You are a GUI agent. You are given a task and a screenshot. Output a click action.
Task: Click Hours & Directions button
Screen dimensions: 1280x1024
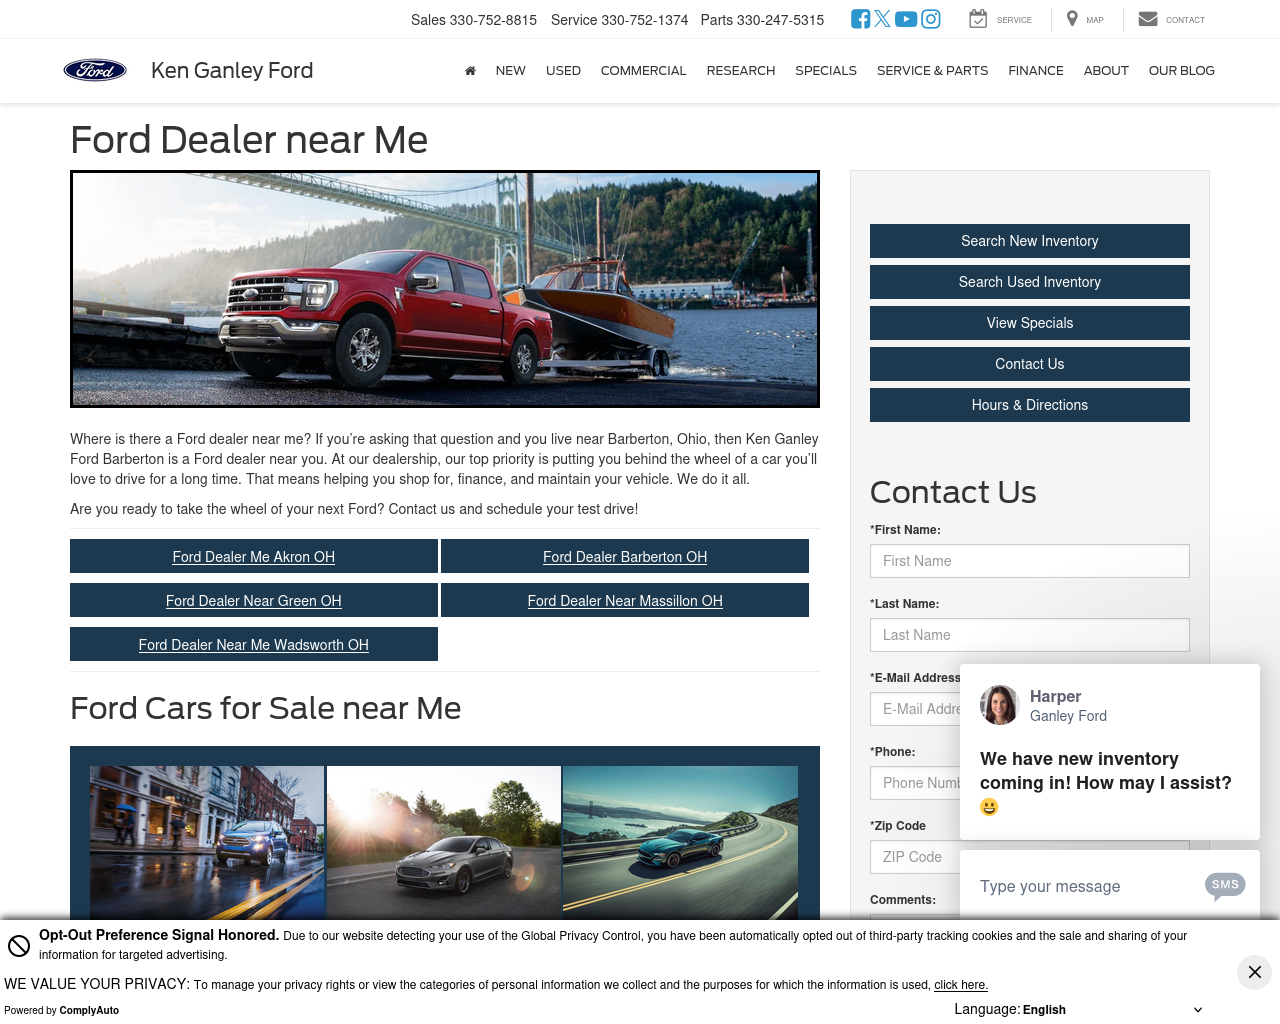pyautogui.click(x=1030, y=405)
